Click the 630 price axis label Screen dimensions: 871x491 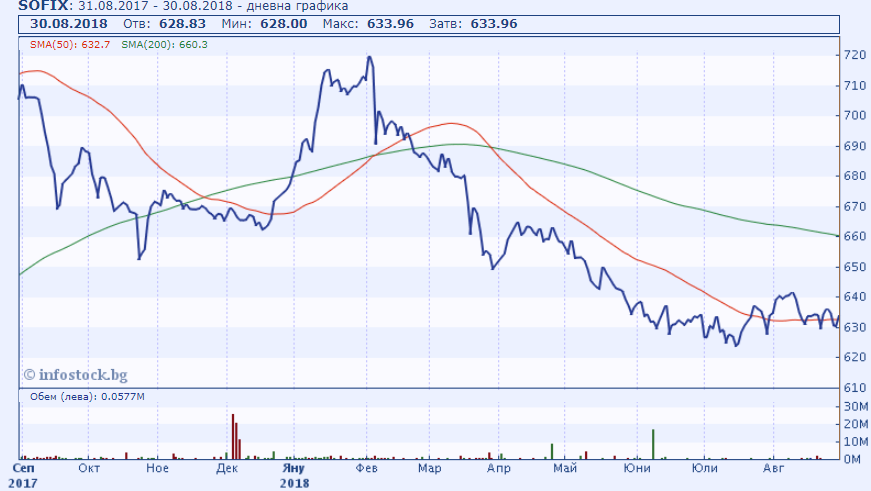(855, 327)
